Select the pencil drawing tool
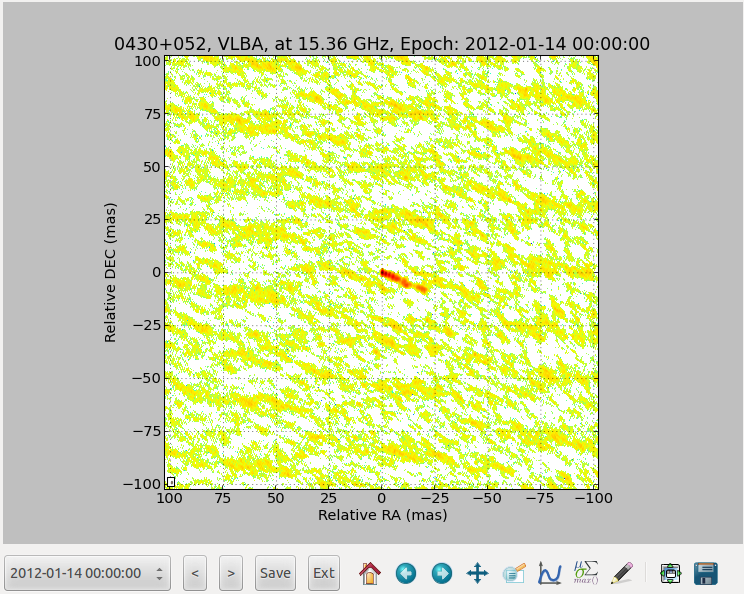The width and height of the screenshot is (744, 594). coord(622,573)
